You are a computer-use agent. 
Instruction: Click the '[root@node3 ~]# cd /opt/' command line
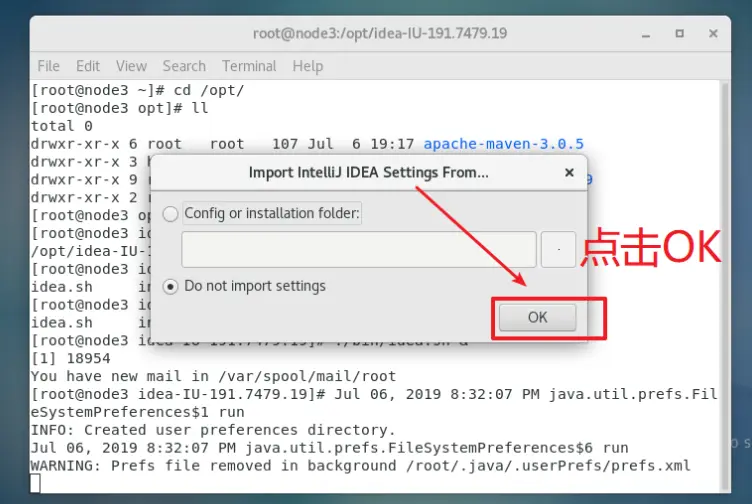(138, 90)
